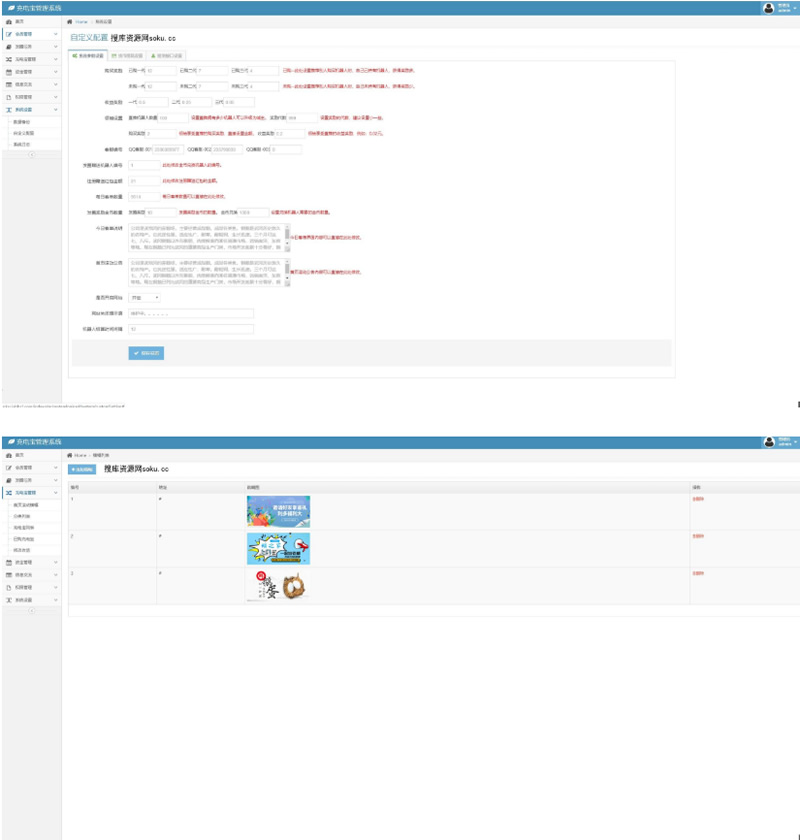Click the user avatar in upper header
800x840 pixels.
[x=768, y=7]
